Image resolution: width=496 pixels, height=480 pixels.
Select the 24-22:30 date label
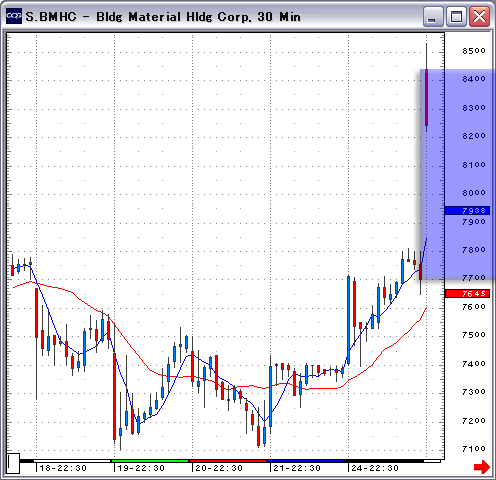[375, 468]
